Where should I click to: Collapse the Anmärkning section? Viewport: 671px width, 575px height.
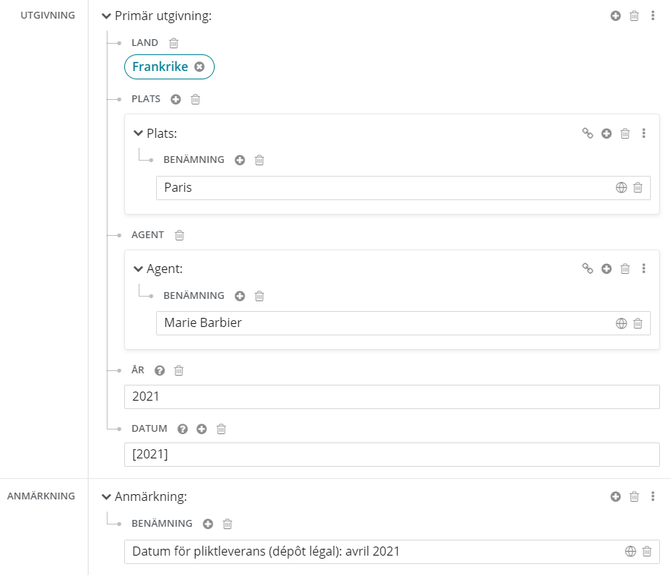click(107, 496)
